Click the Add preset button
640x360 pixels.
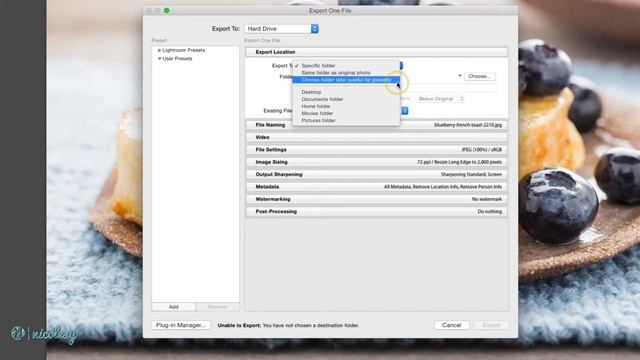[173, 307]
